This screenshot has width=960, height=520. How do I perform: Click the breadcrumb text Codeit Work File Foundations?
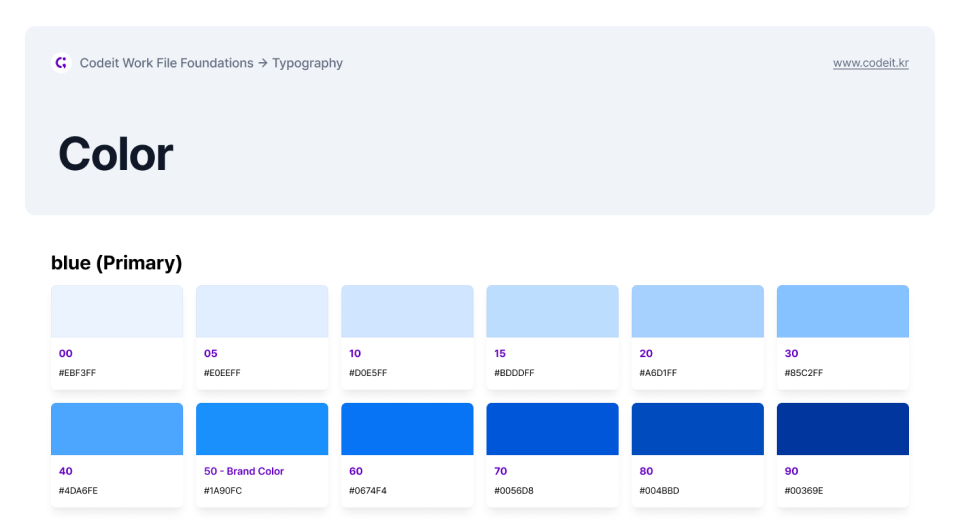[166, 63]
